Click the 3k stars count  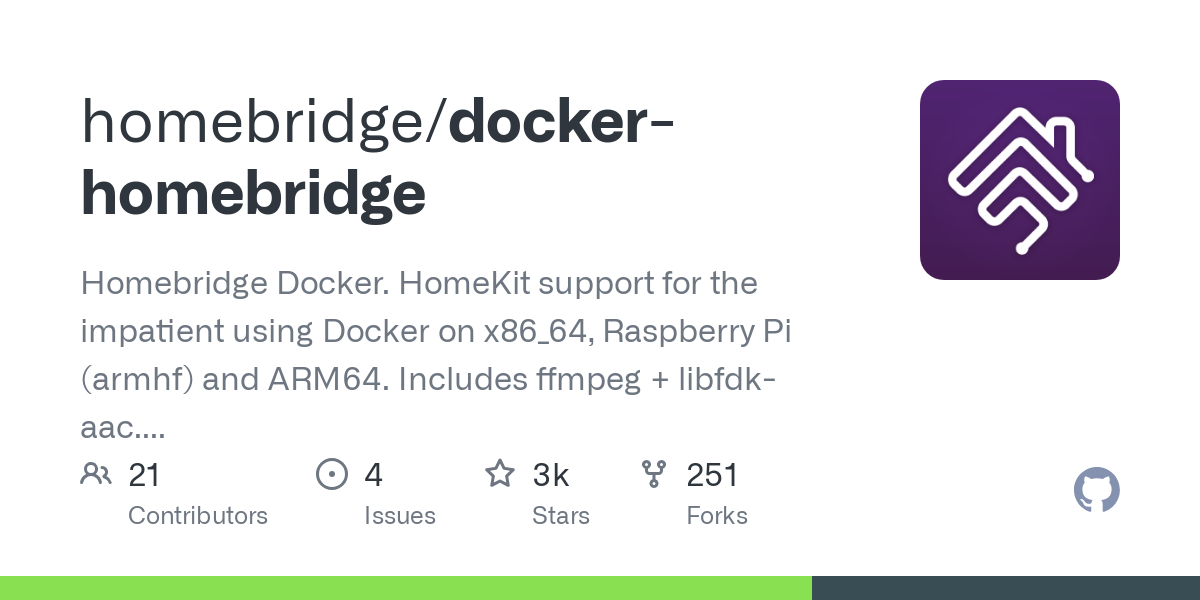pos(551,475)
